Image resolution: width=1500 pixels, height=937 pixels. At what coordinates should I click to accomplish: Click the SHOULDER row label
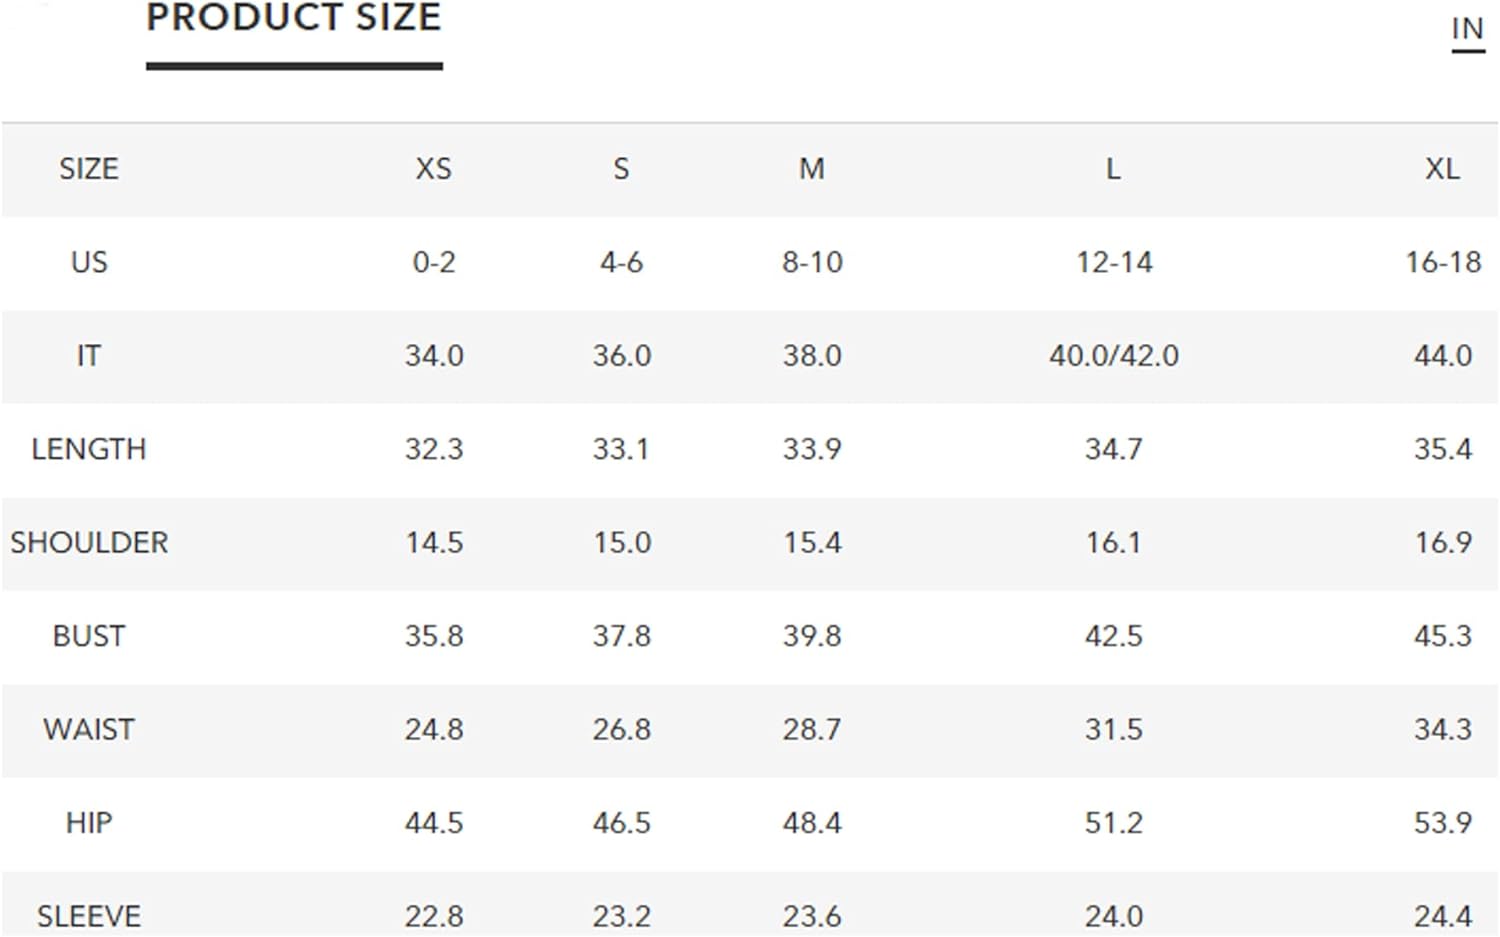89,543
